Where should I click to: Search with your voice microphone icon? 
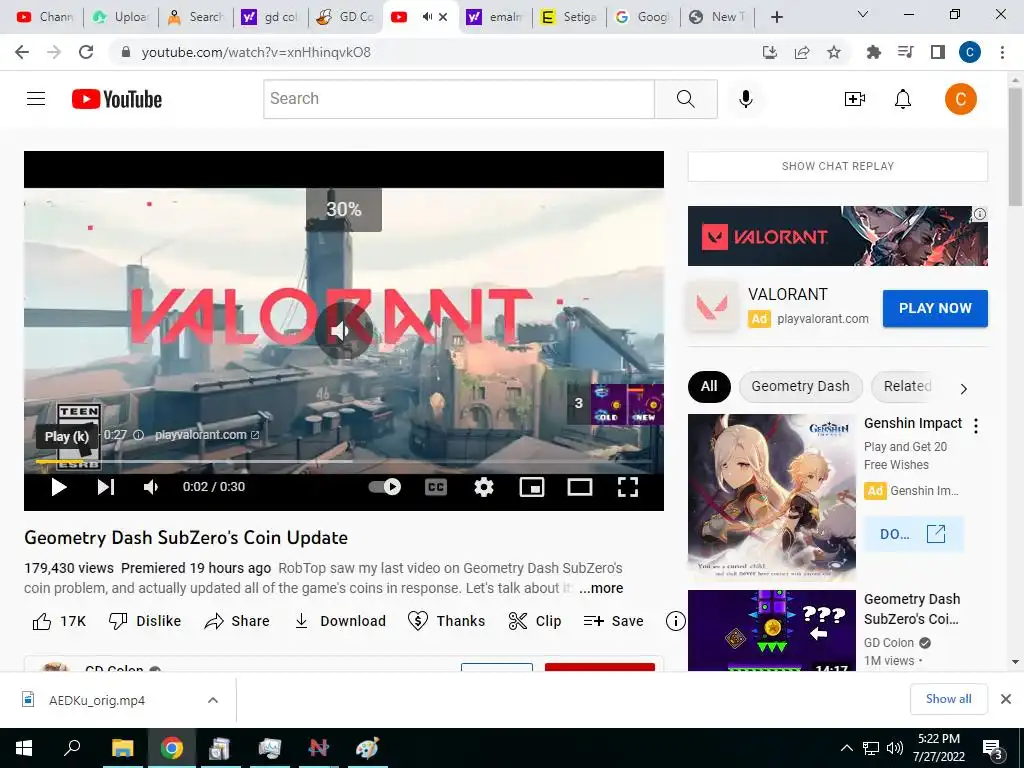tap(746, 99)
